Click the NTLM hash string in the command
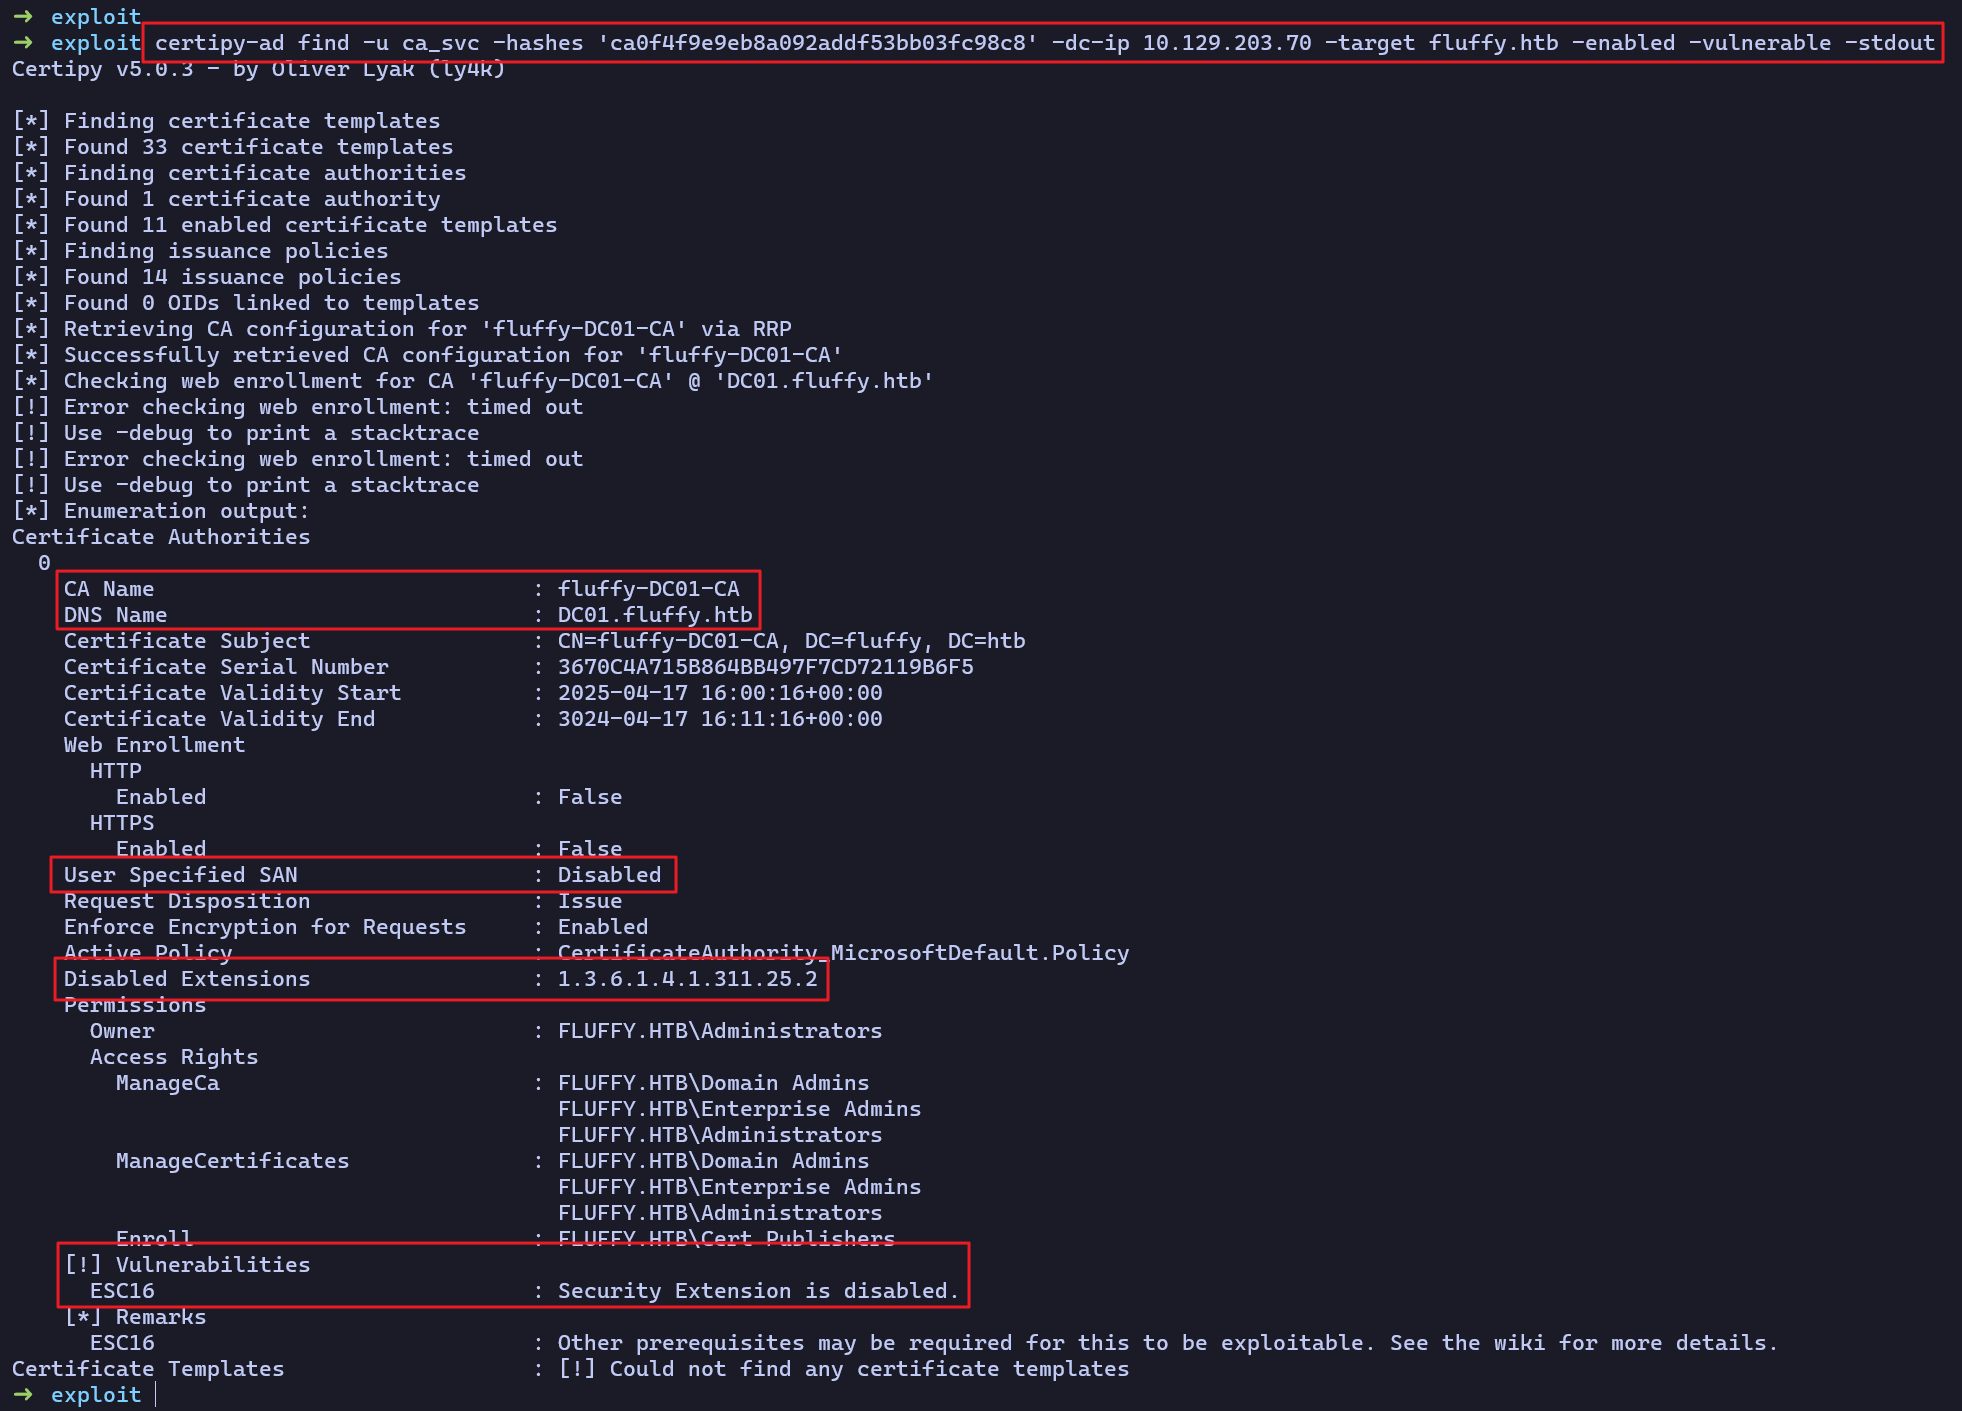The height and width of the screenshot is (1411, 1962). pyautogui.click(x=817, y=42)
